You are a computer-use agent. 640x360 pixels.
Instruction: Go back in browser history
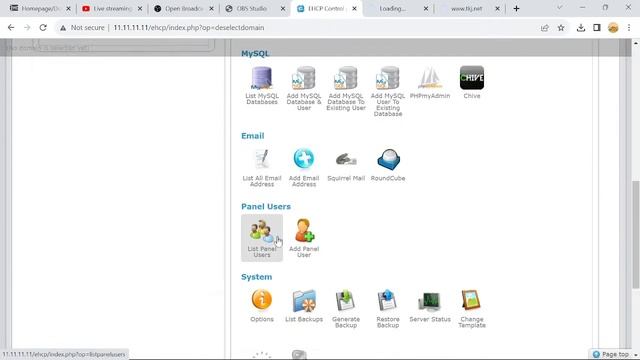point(11,28)
